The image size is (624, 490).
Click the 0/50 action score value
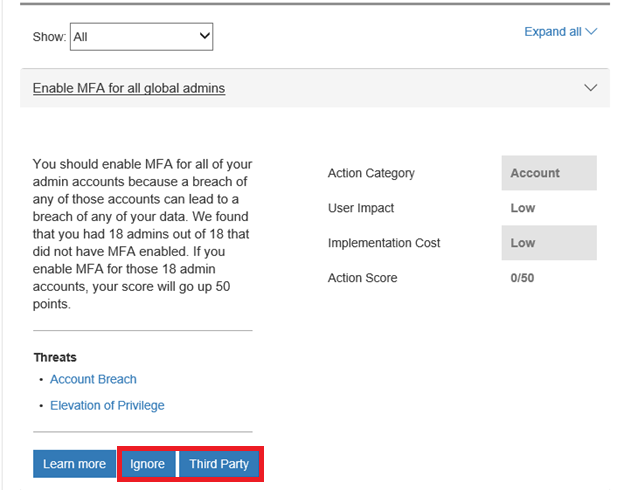522,278
